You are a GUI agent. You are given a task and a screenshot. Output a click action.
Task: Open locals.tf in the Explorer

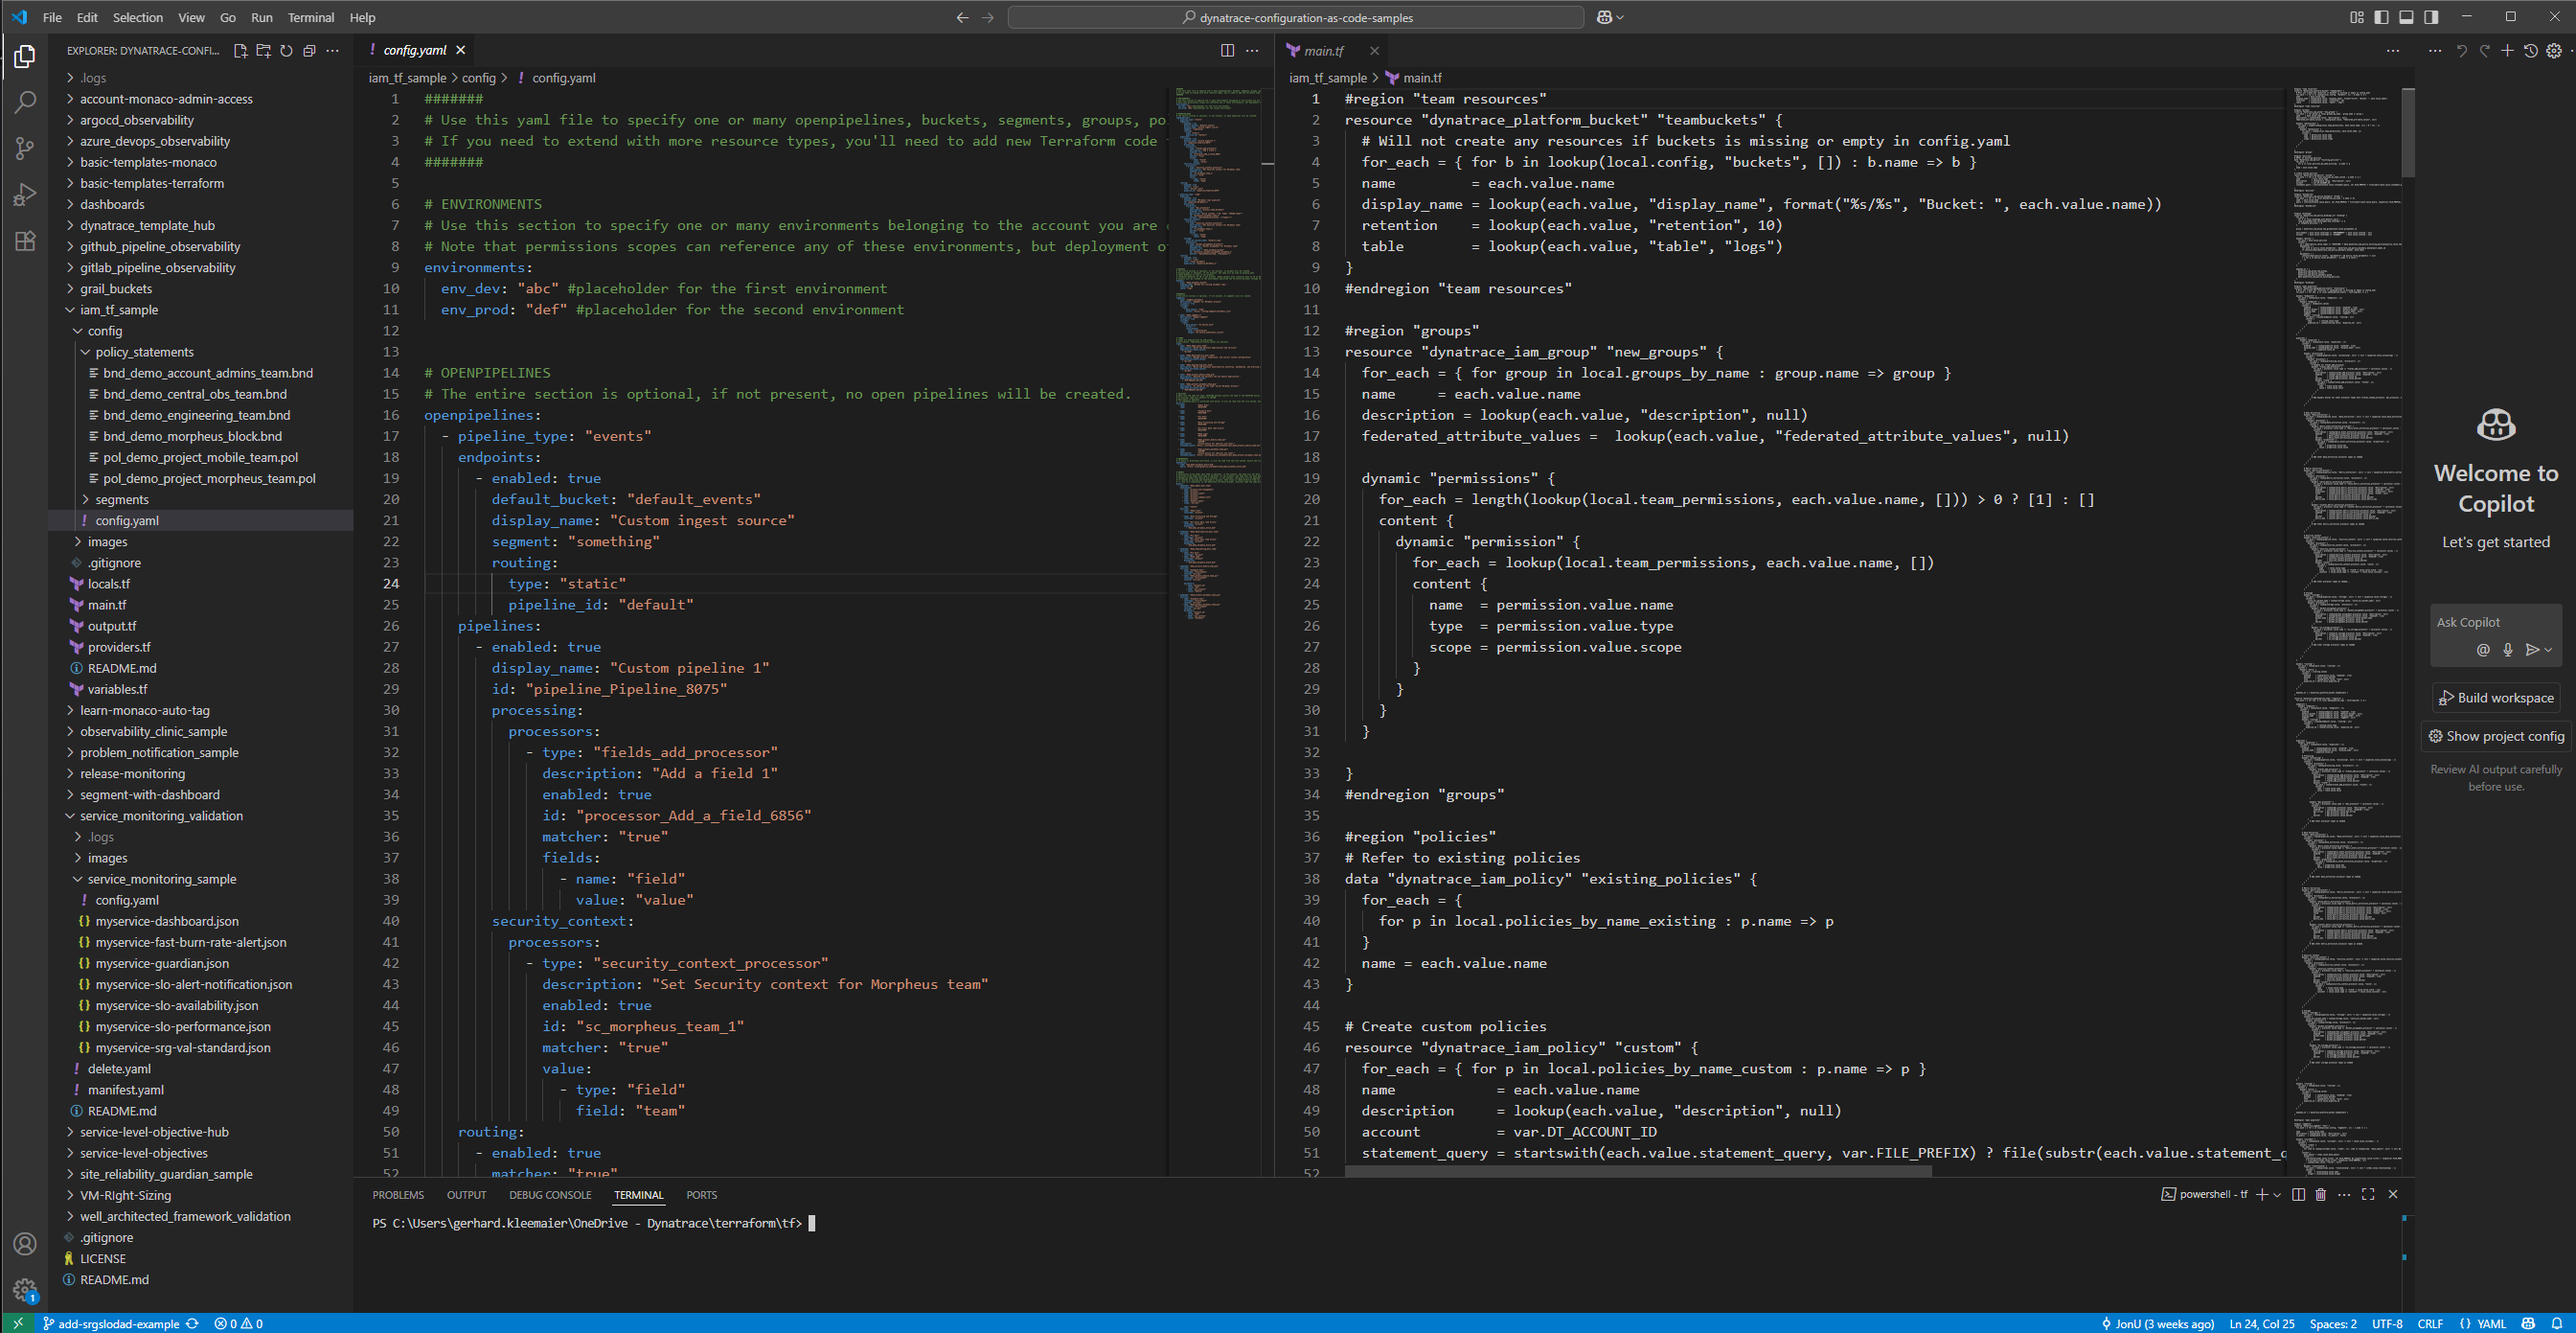(108, 584)
